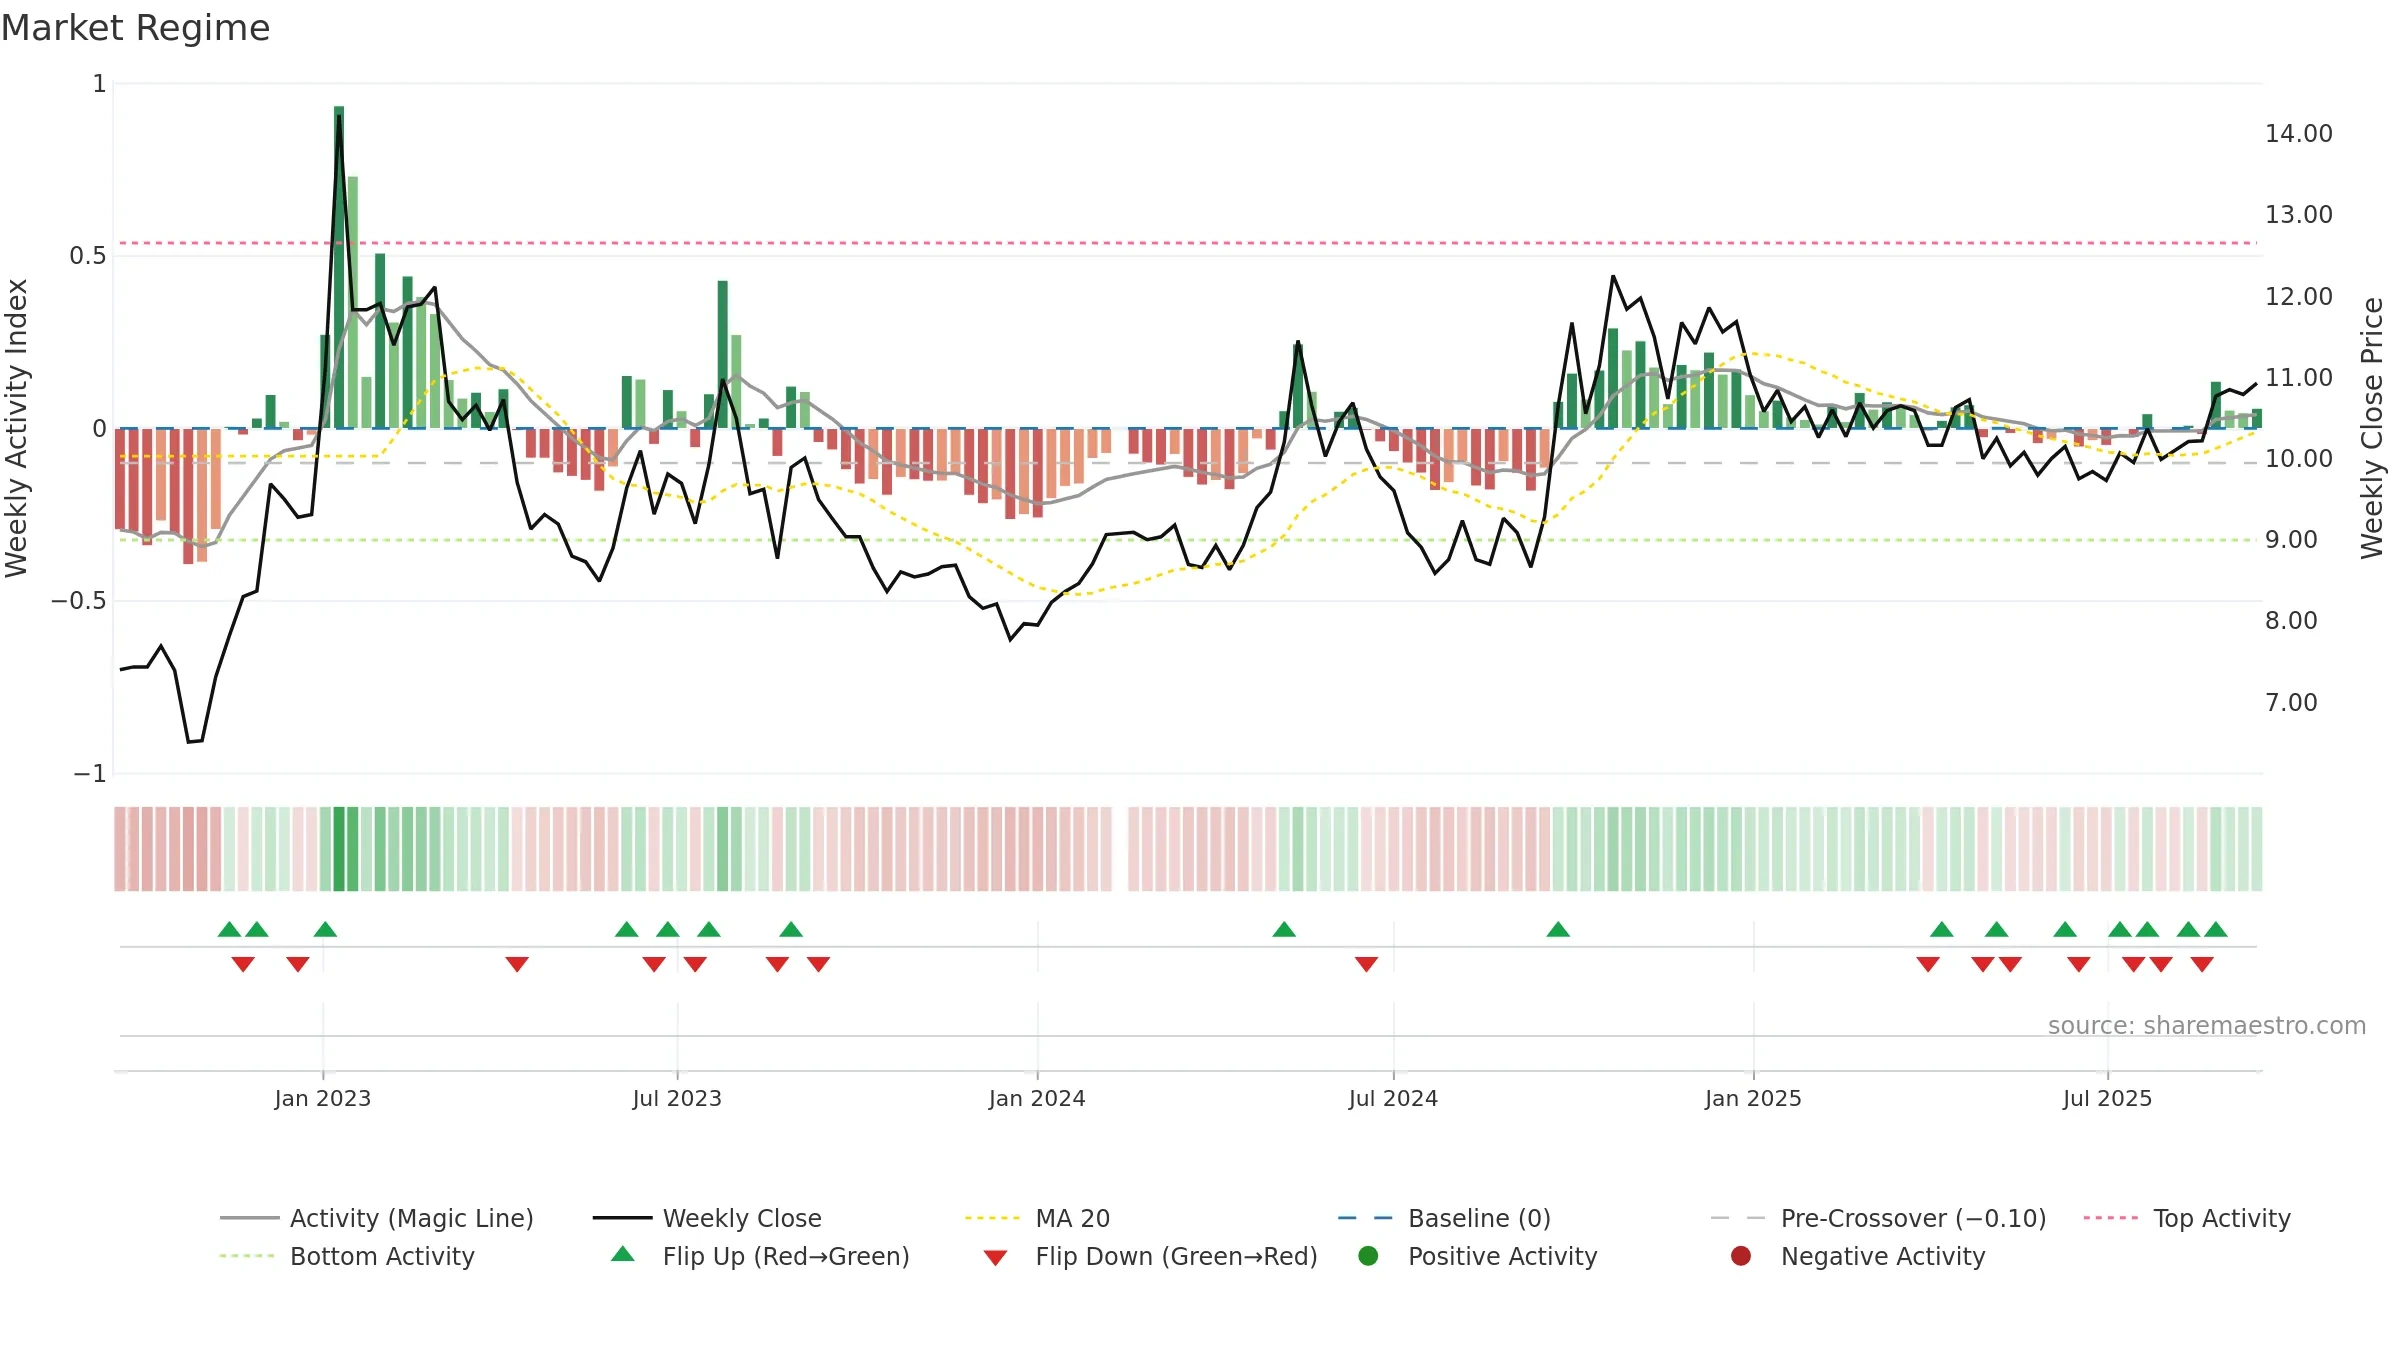The width and height of the screenshot is (2400, 1350).
Task: Click the Negative Activity red circle icon
Action: click(x=1741, y=1256)
